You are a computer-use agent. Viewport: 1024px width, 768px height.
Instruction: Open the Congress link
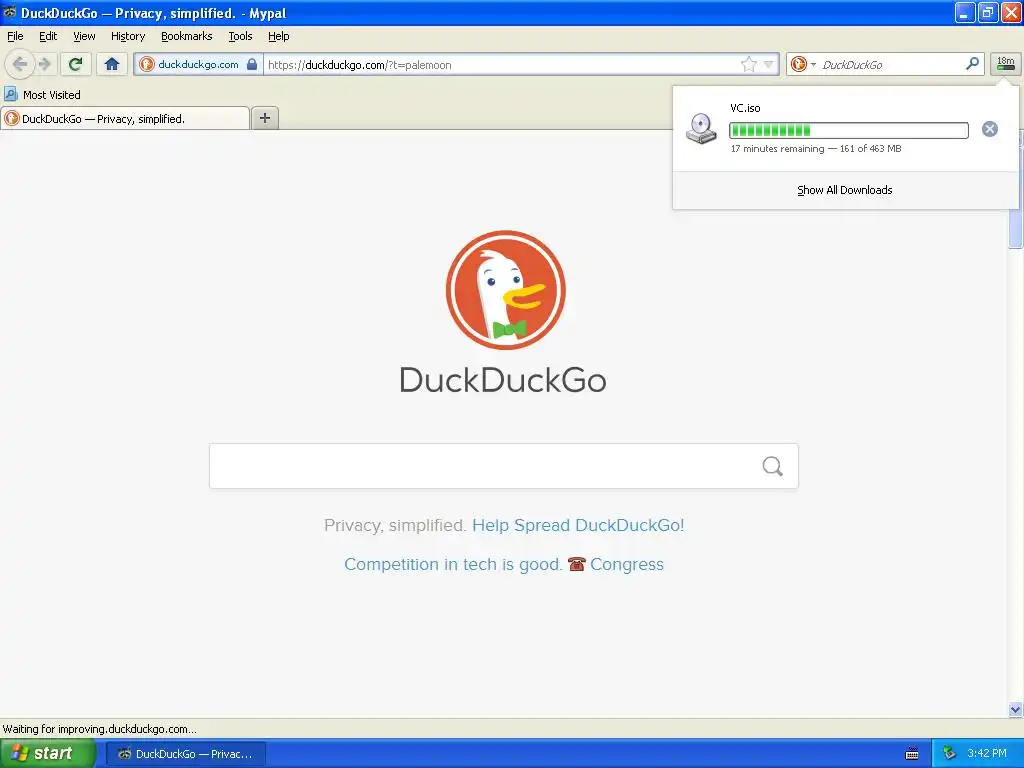pos(627,564)
